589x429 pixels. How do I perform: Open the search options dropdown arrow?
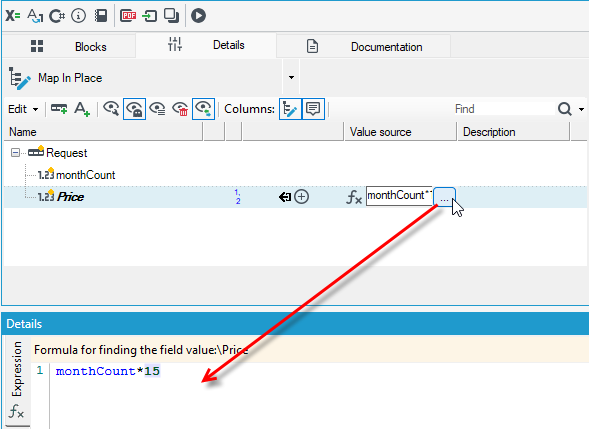click(x=581, y=109)
